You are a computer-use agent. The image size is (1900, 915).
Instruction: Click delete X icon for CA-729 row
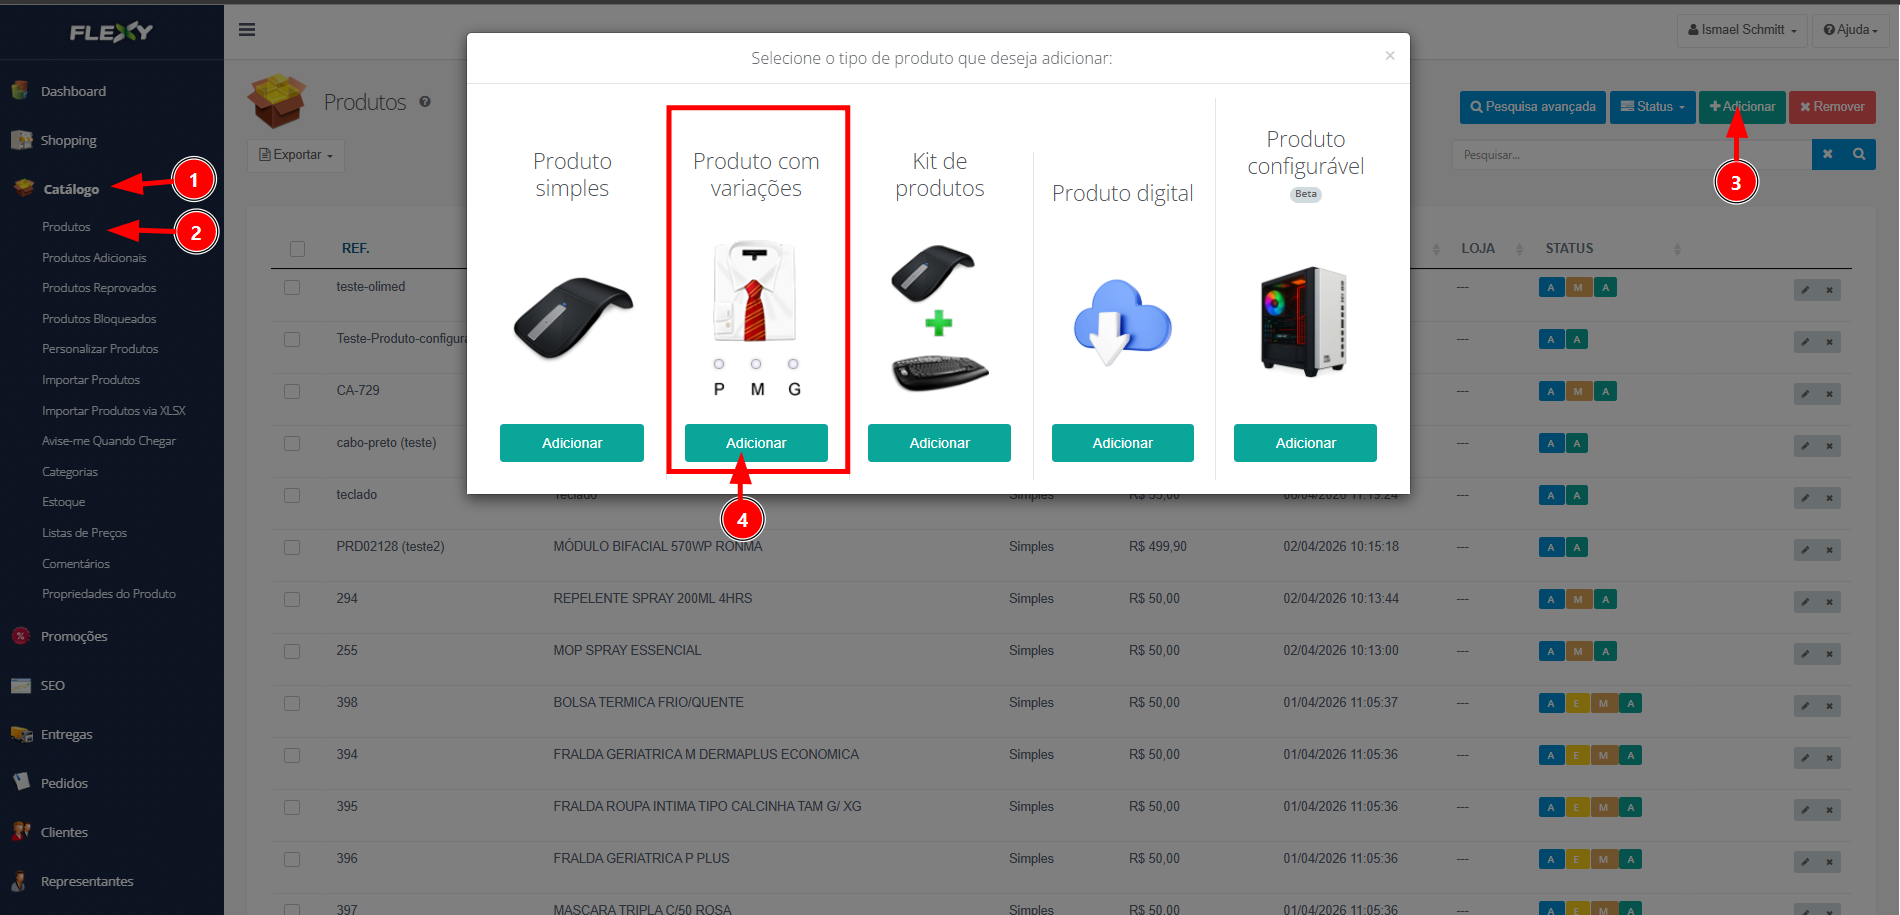coord(1829,394)
